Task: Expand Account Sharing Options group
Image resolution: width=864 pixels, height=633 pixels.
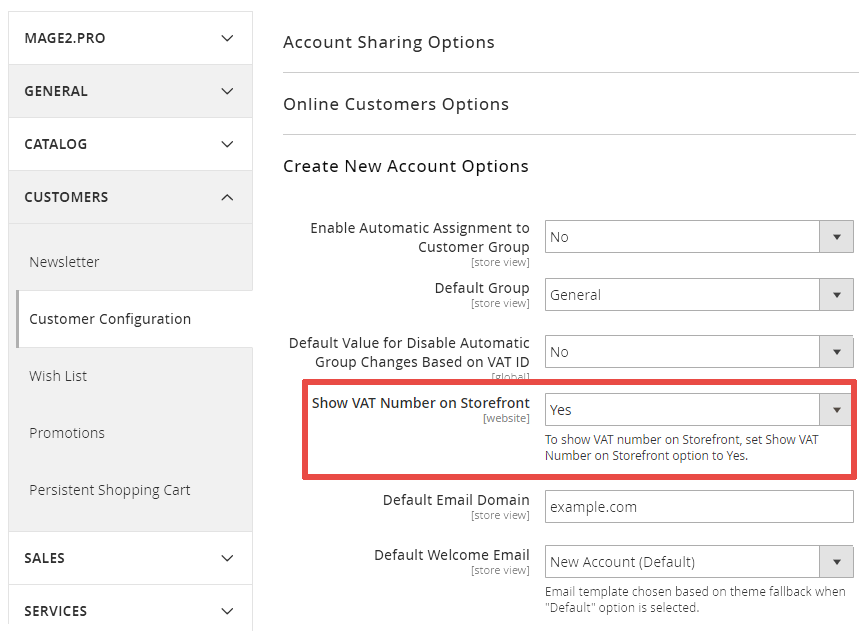Action: point(389,42)
